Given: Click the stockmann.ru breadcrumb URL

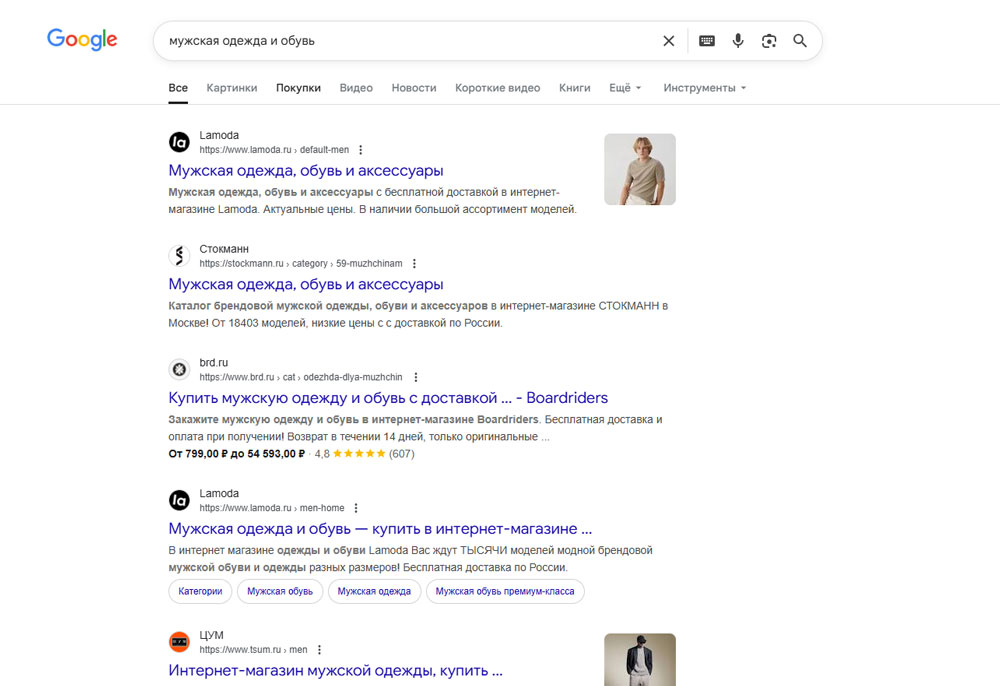Looking at the screenshot, I should [301, 263].
